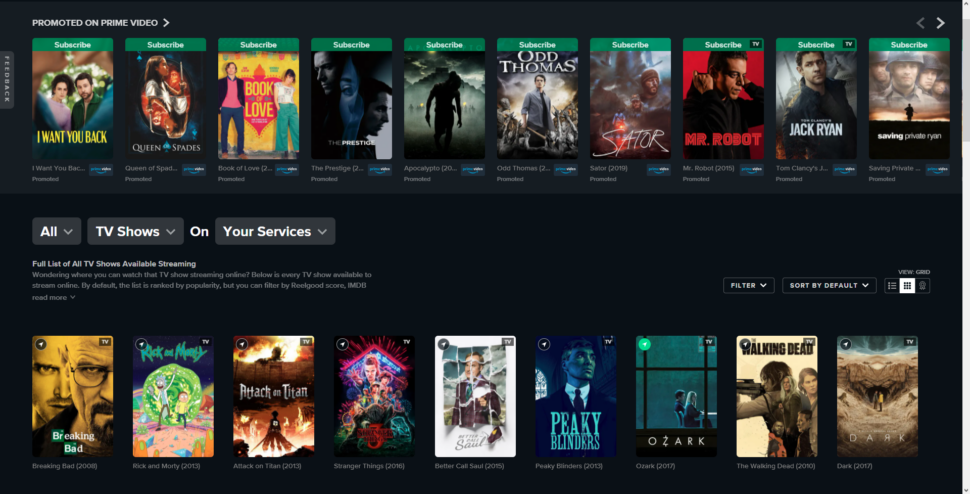Click Prime Video logo under Odd Thomas
970x494 pixels.
(x=565, y=169)
